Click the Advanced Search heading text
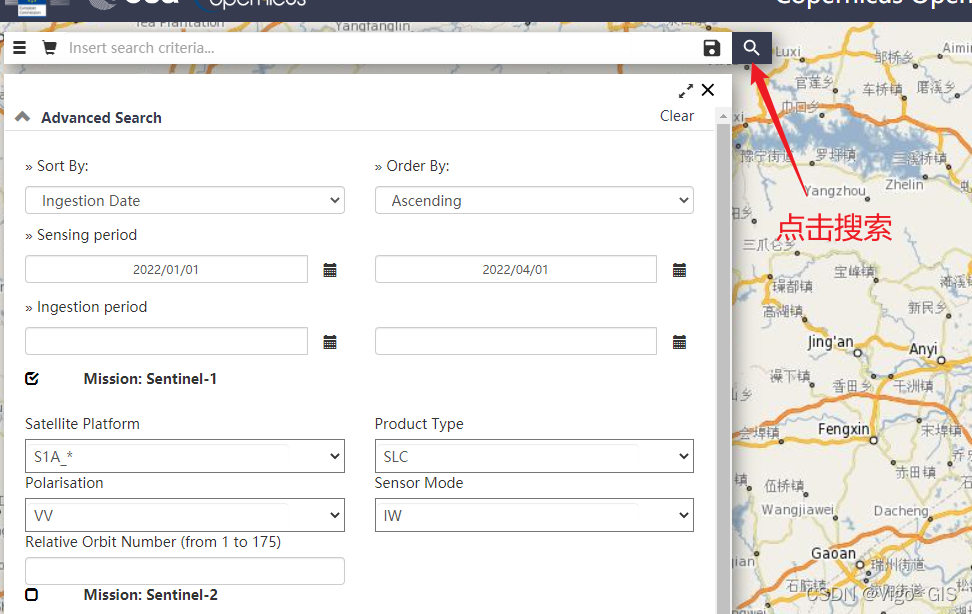This screenshot has width=972, height=614. tap(102, 117)
